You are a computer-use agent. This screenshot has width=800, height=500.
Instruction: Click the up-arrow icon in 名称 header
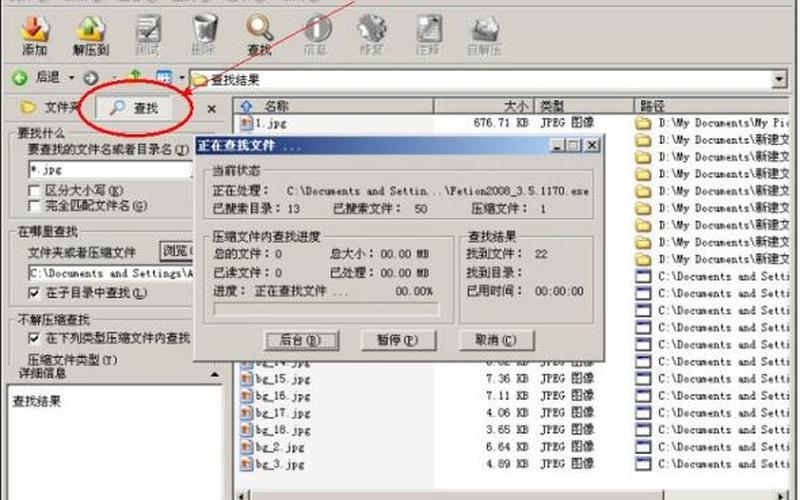247,106
